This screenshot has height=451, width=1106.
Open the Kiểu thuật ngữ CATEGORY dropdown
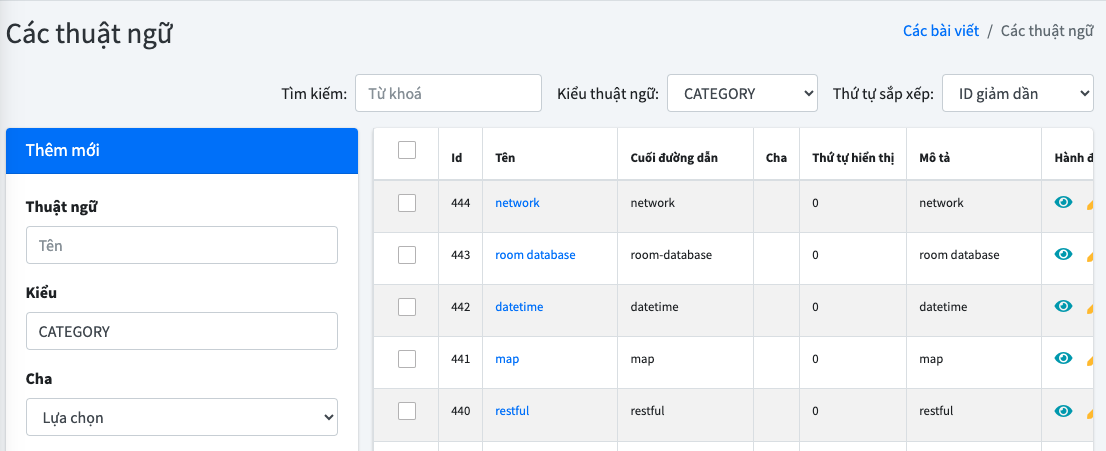(x=742, y=94)
